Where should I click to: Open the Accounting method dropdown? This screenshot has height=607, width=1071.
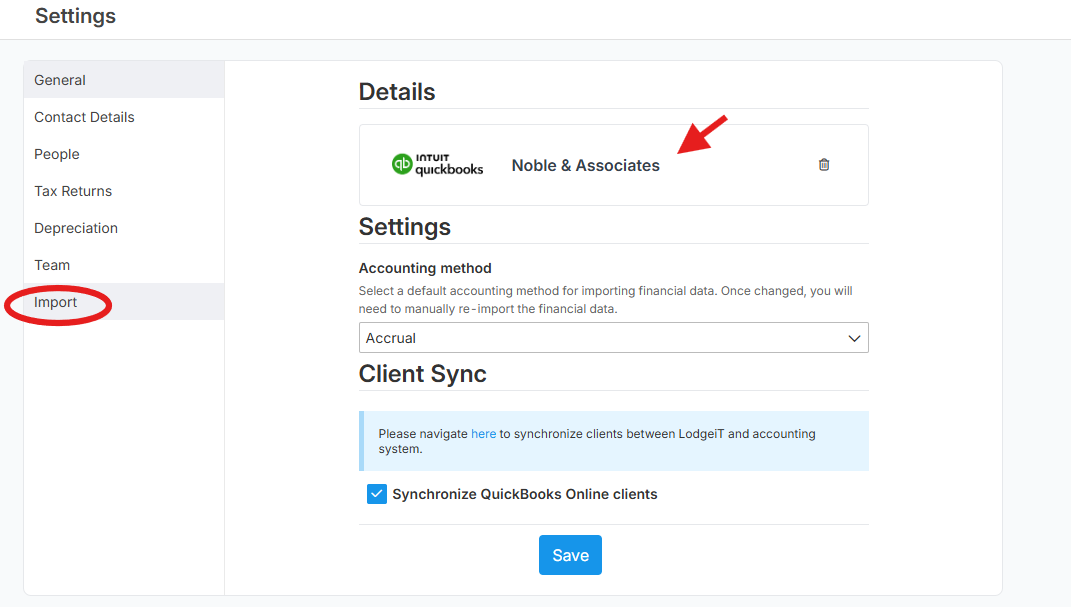[613, 338]
